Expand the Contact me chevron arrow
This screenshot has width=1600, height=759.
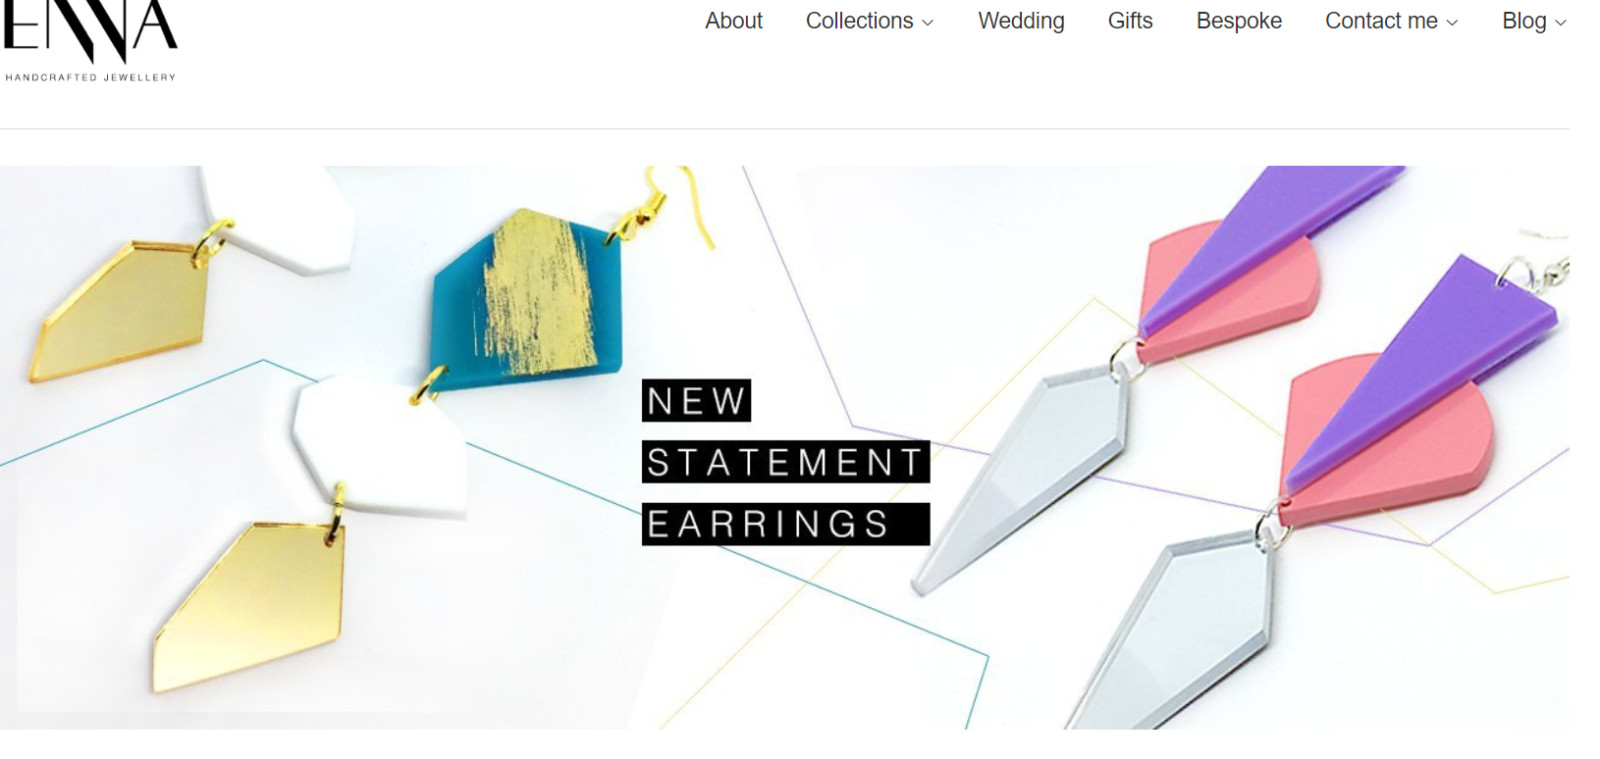(x=1452, y=23)
